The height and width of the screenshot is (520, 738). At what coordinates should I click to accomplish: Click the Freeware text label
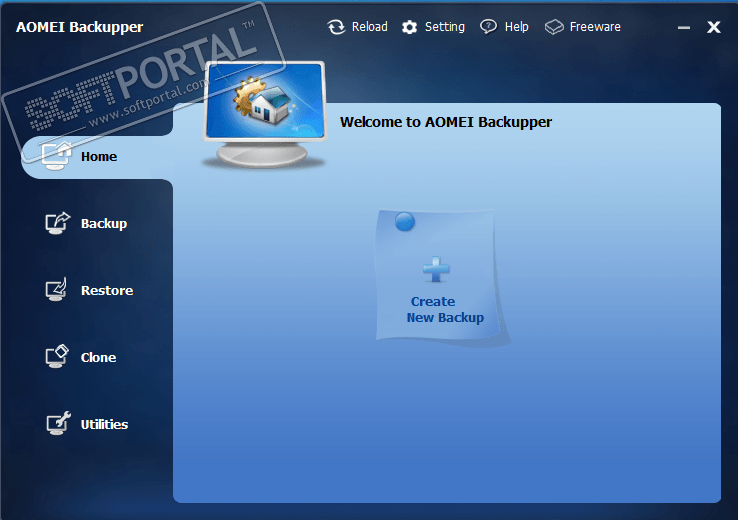click(595, 27)
